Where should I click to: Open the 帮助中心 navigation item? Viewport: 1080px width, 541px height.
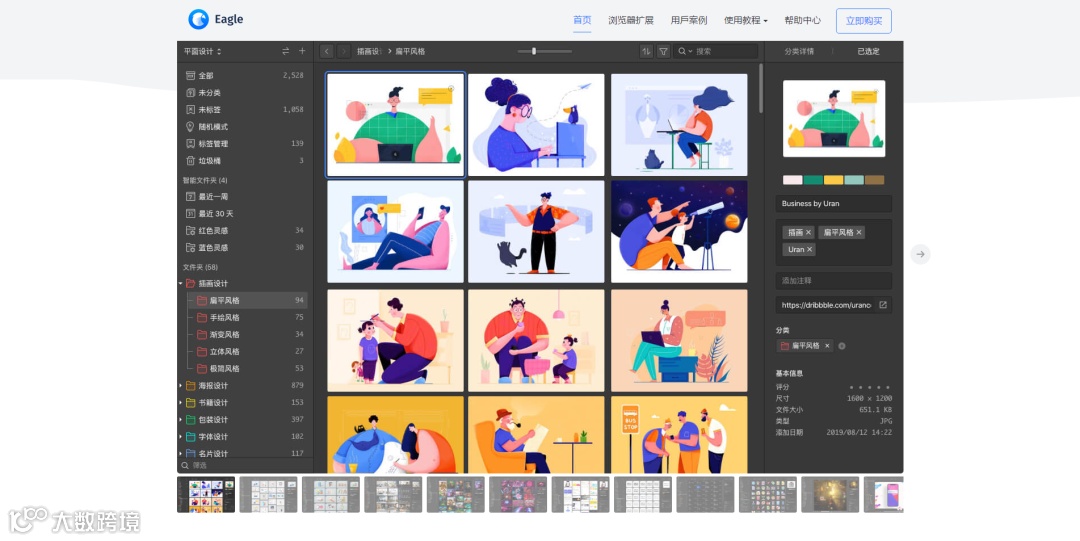pyautogui.click(x=802, y=20)
